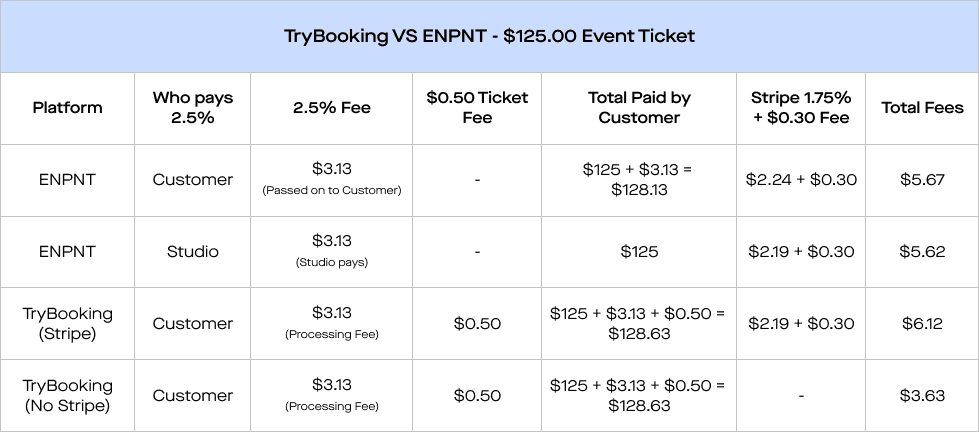Click the table title about $125.00 Event Ticket
Screen dimensions: 979x432
click(x=489, y=36)
